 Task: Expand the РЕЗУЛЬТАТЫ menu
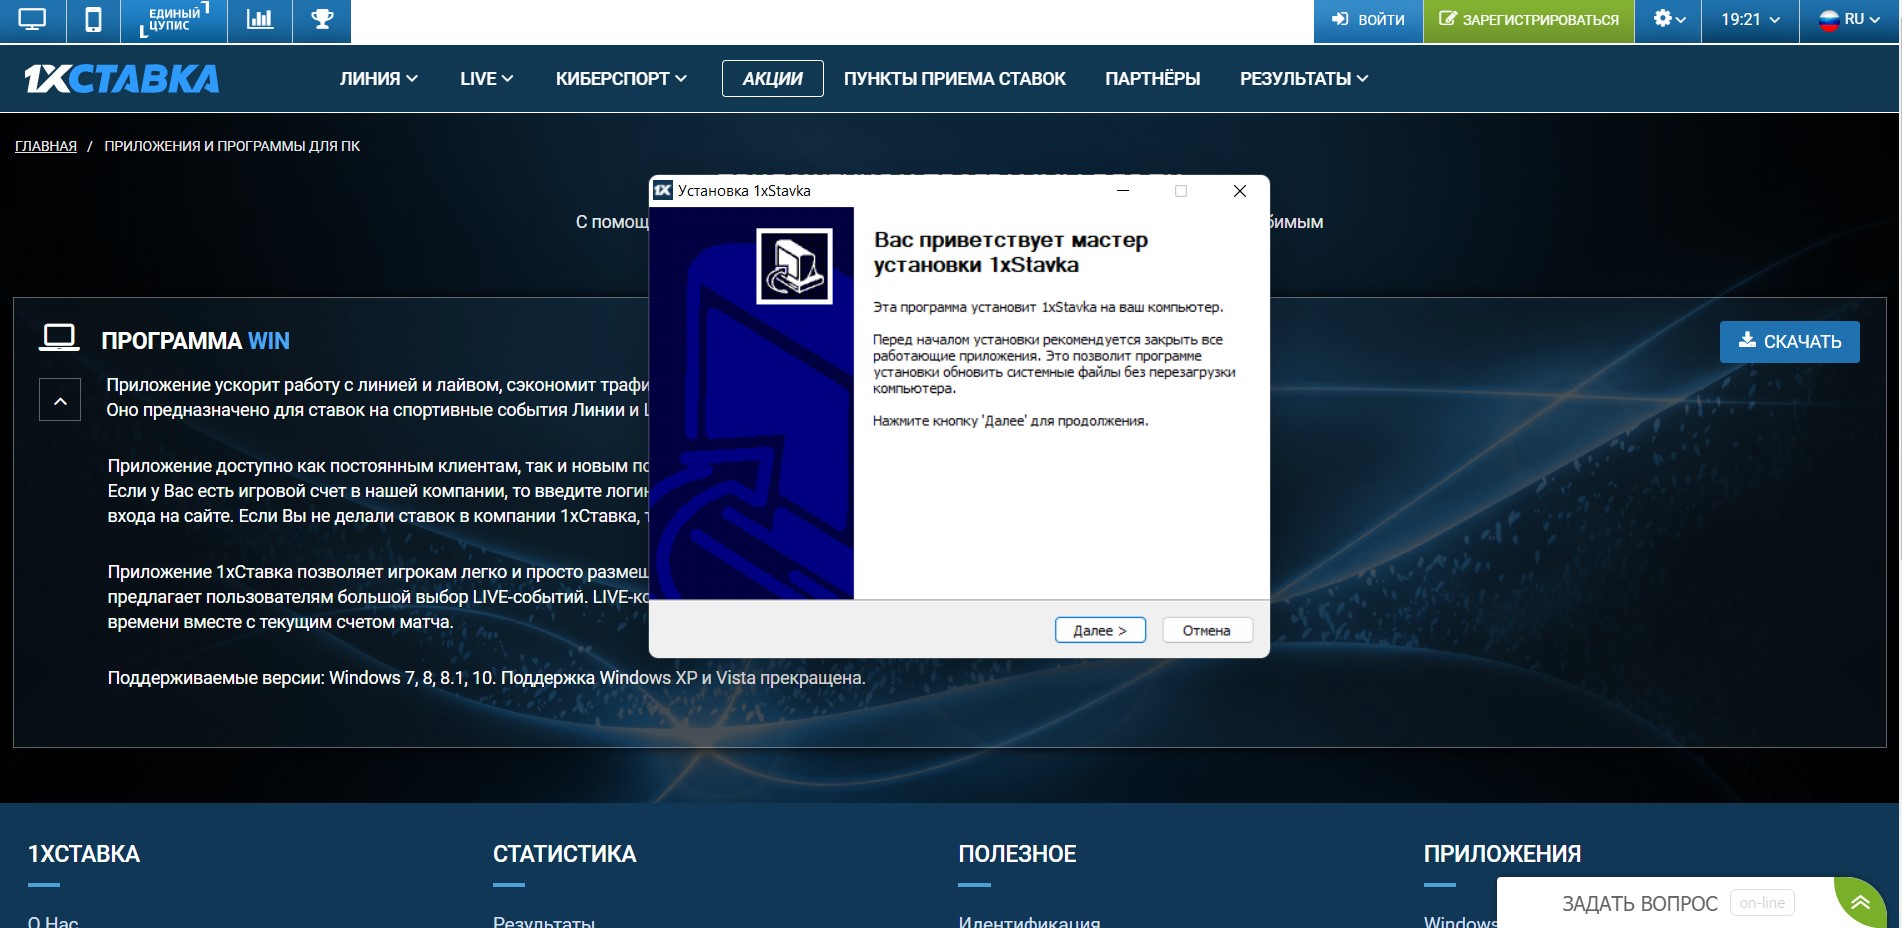[x=1304, y=79]
